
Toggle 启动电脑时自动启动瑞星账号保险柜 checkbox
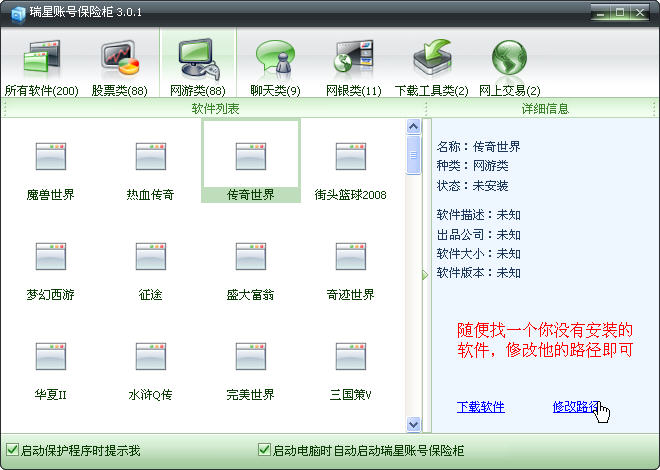(x=264, y=450)
